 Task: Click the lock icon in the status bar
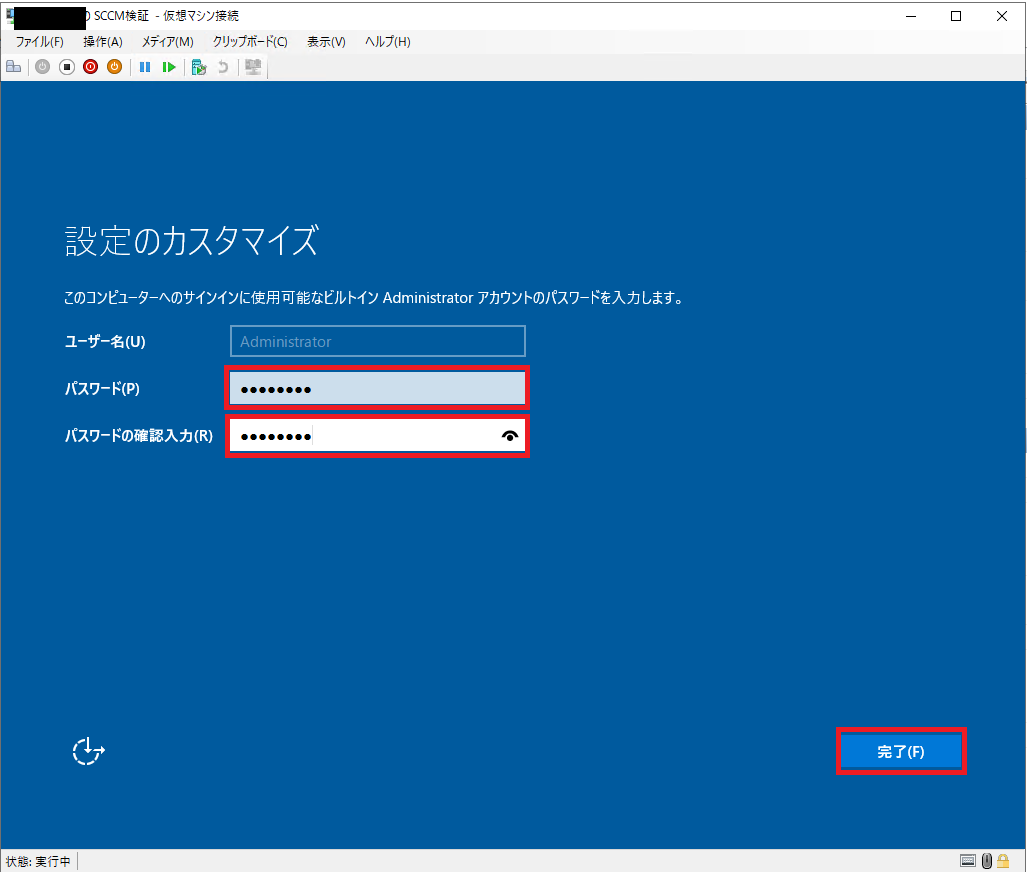1005,860
